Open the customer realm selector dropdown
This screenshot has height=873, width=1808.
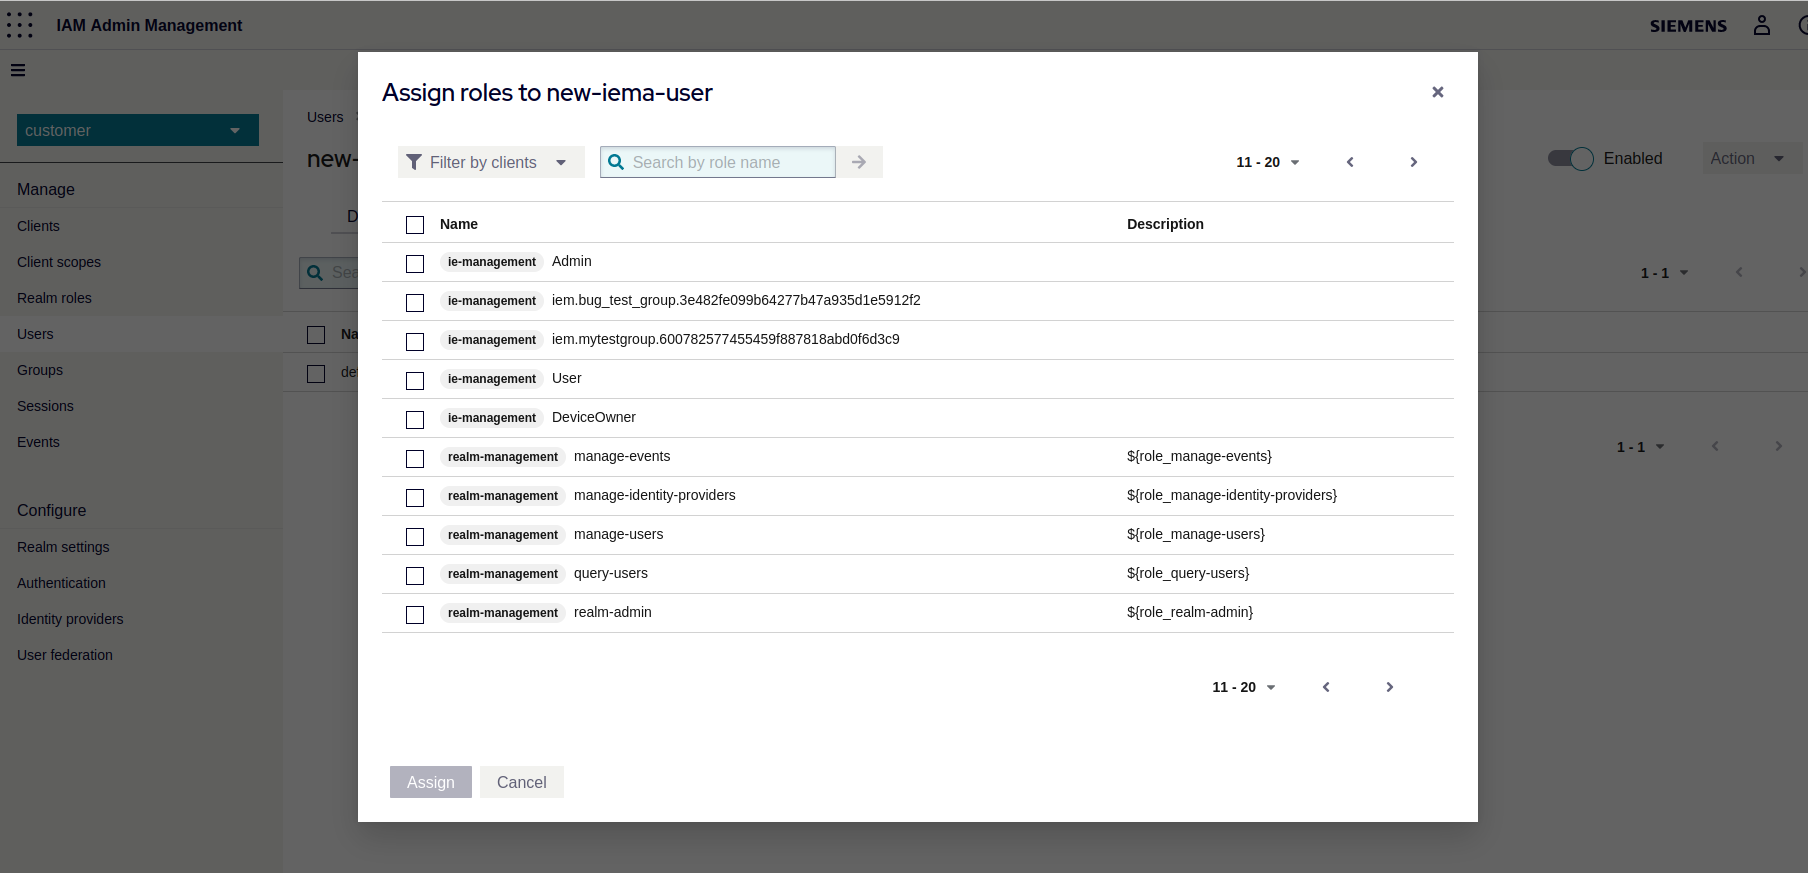[x=137, y=130]
